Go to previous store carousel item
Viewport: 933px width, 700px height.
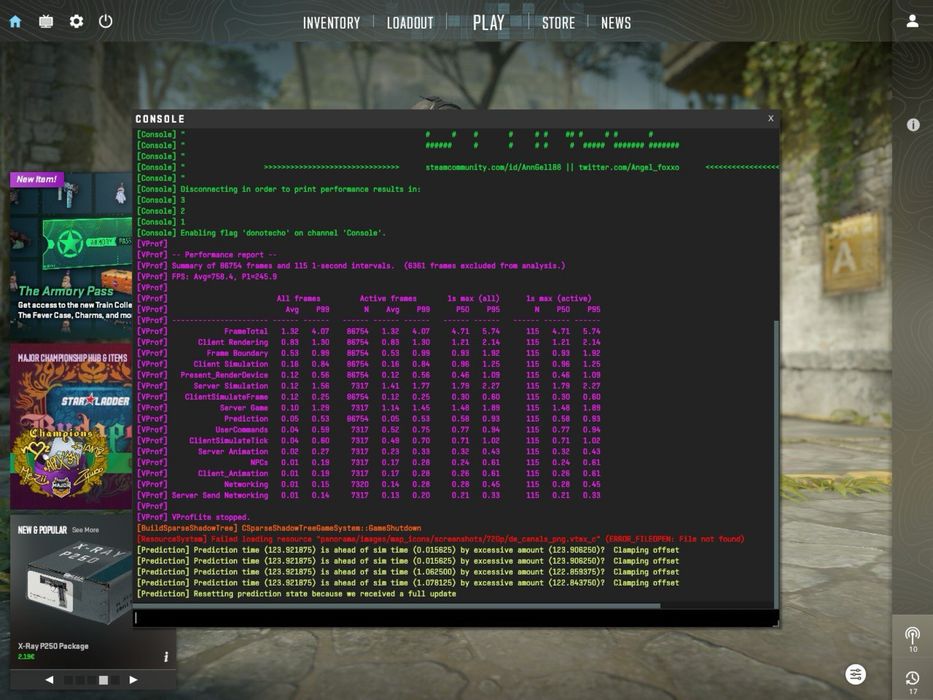click(49, 679)
